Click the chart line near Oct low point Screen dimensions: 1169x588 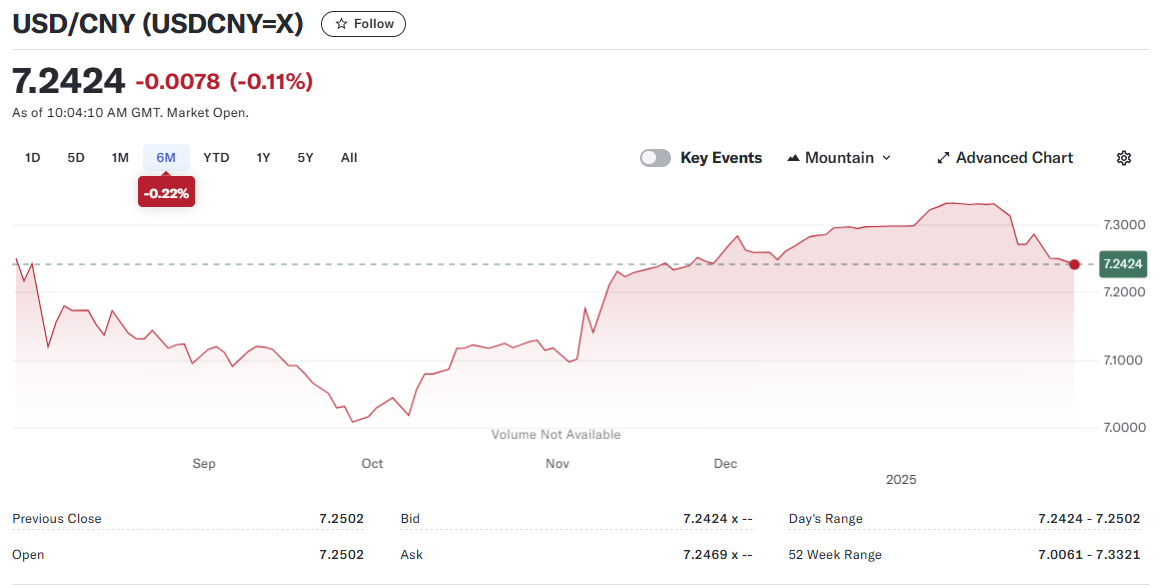coord(352,422)
